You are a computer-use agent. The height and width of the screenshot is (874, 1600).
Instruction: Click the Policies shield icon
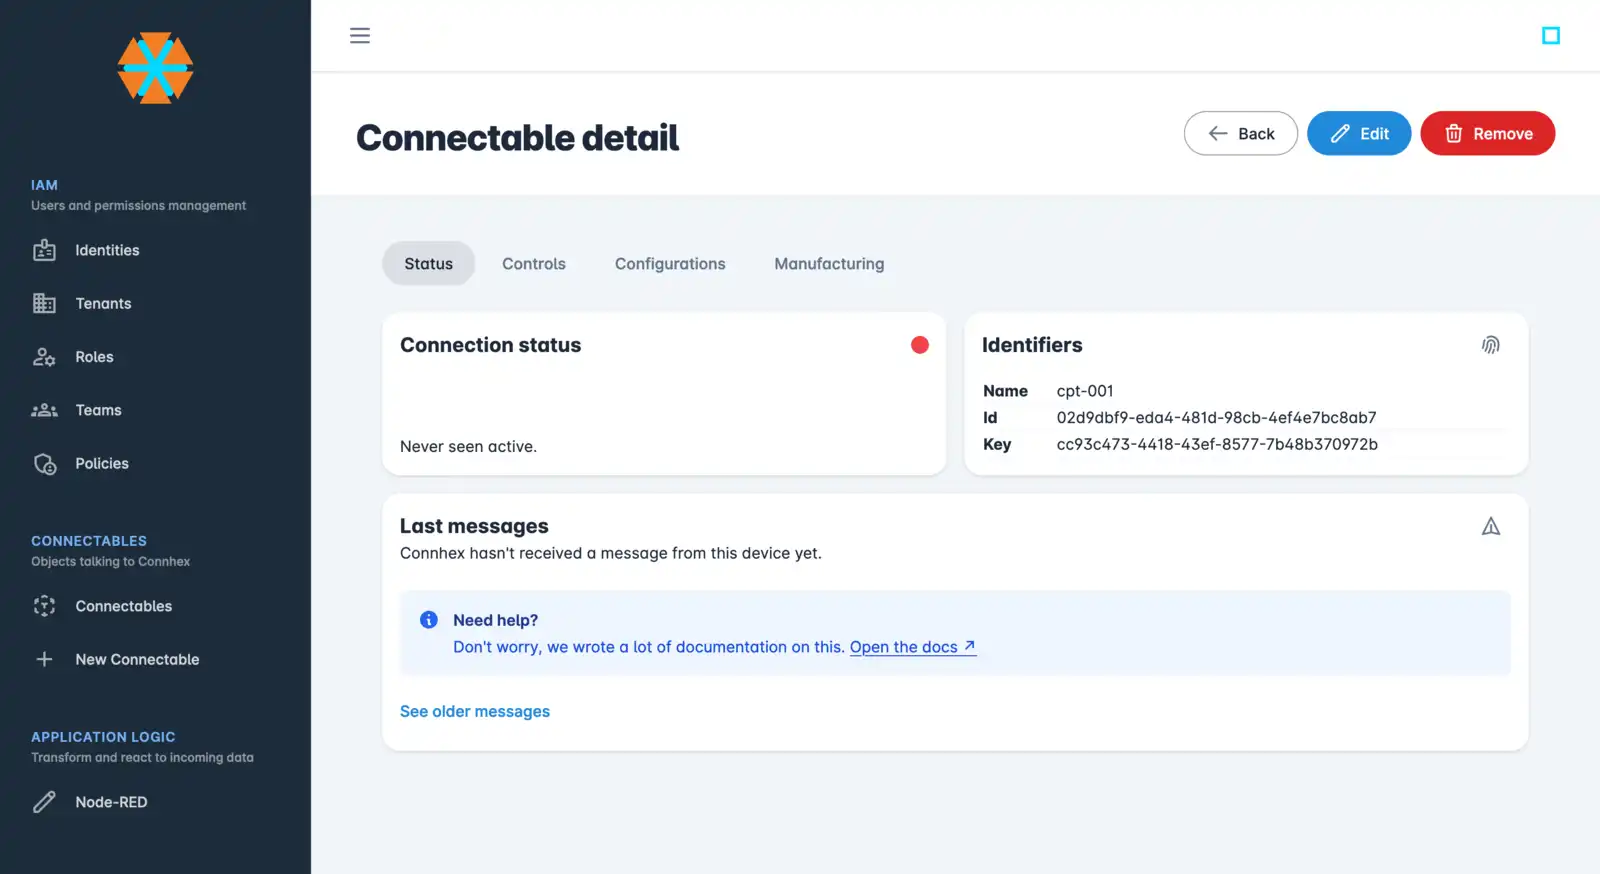[x=45, y=464]
